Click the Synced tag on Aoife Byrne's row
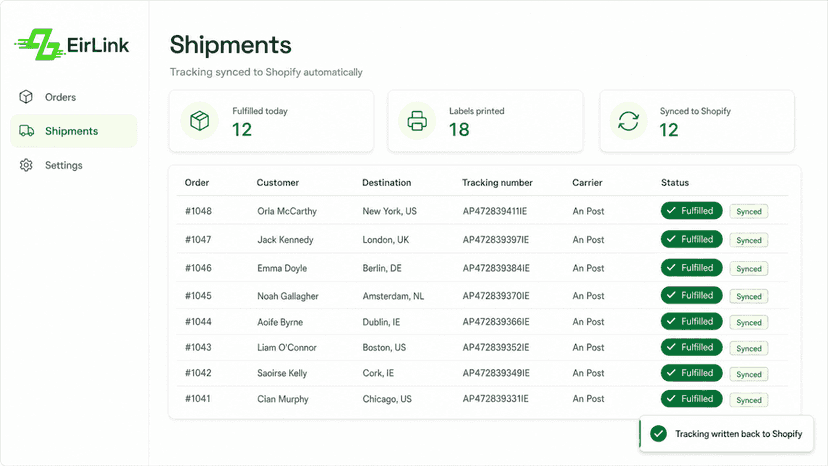828x466 pixels. (x=749, y=322)
